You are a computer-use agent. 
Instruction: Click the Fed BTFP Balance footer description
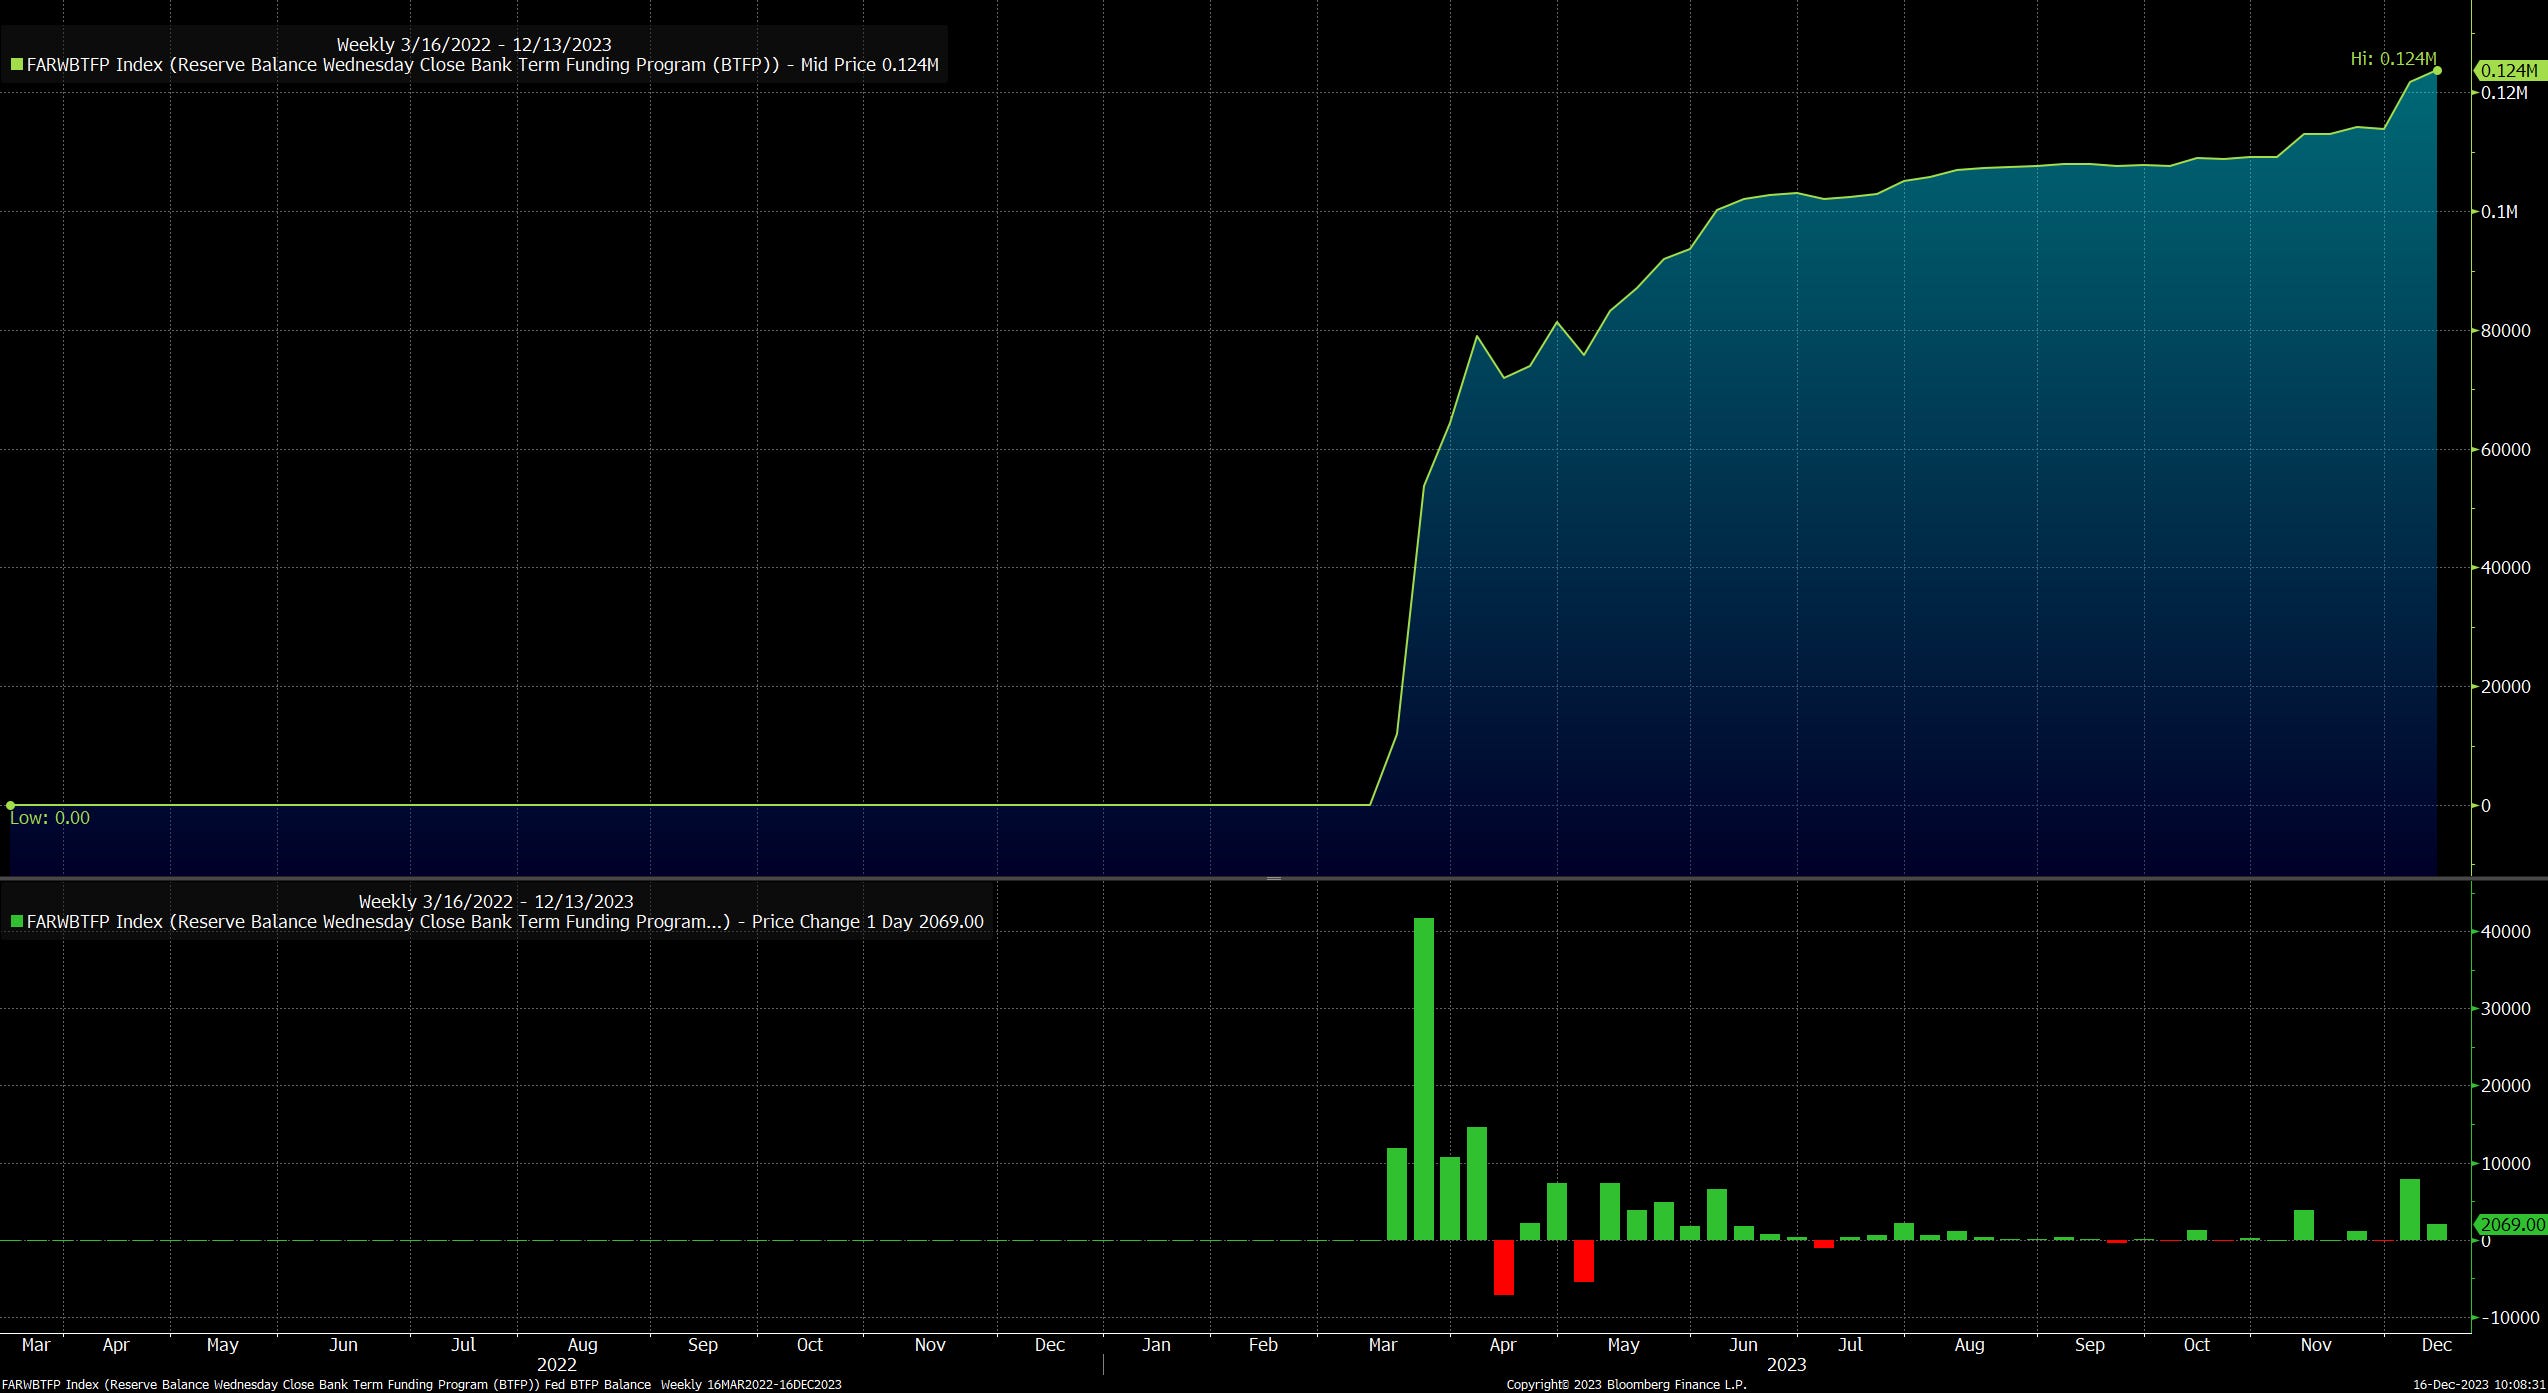(598, 1385)
